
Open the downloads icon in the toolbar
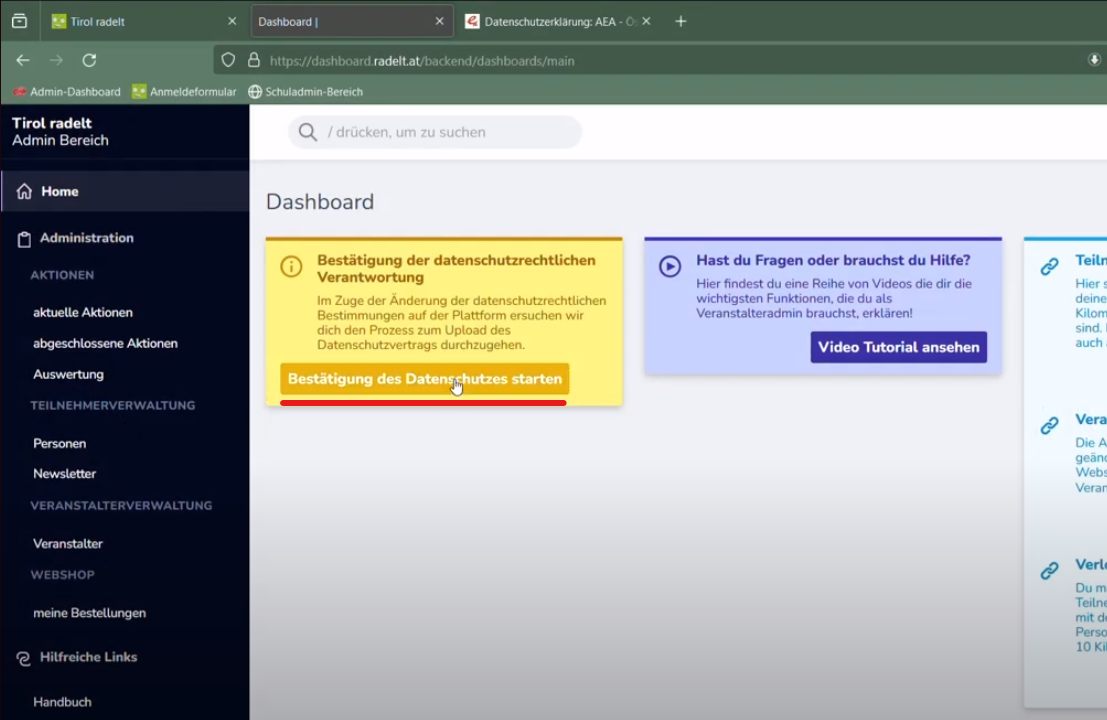(1094, 61)
